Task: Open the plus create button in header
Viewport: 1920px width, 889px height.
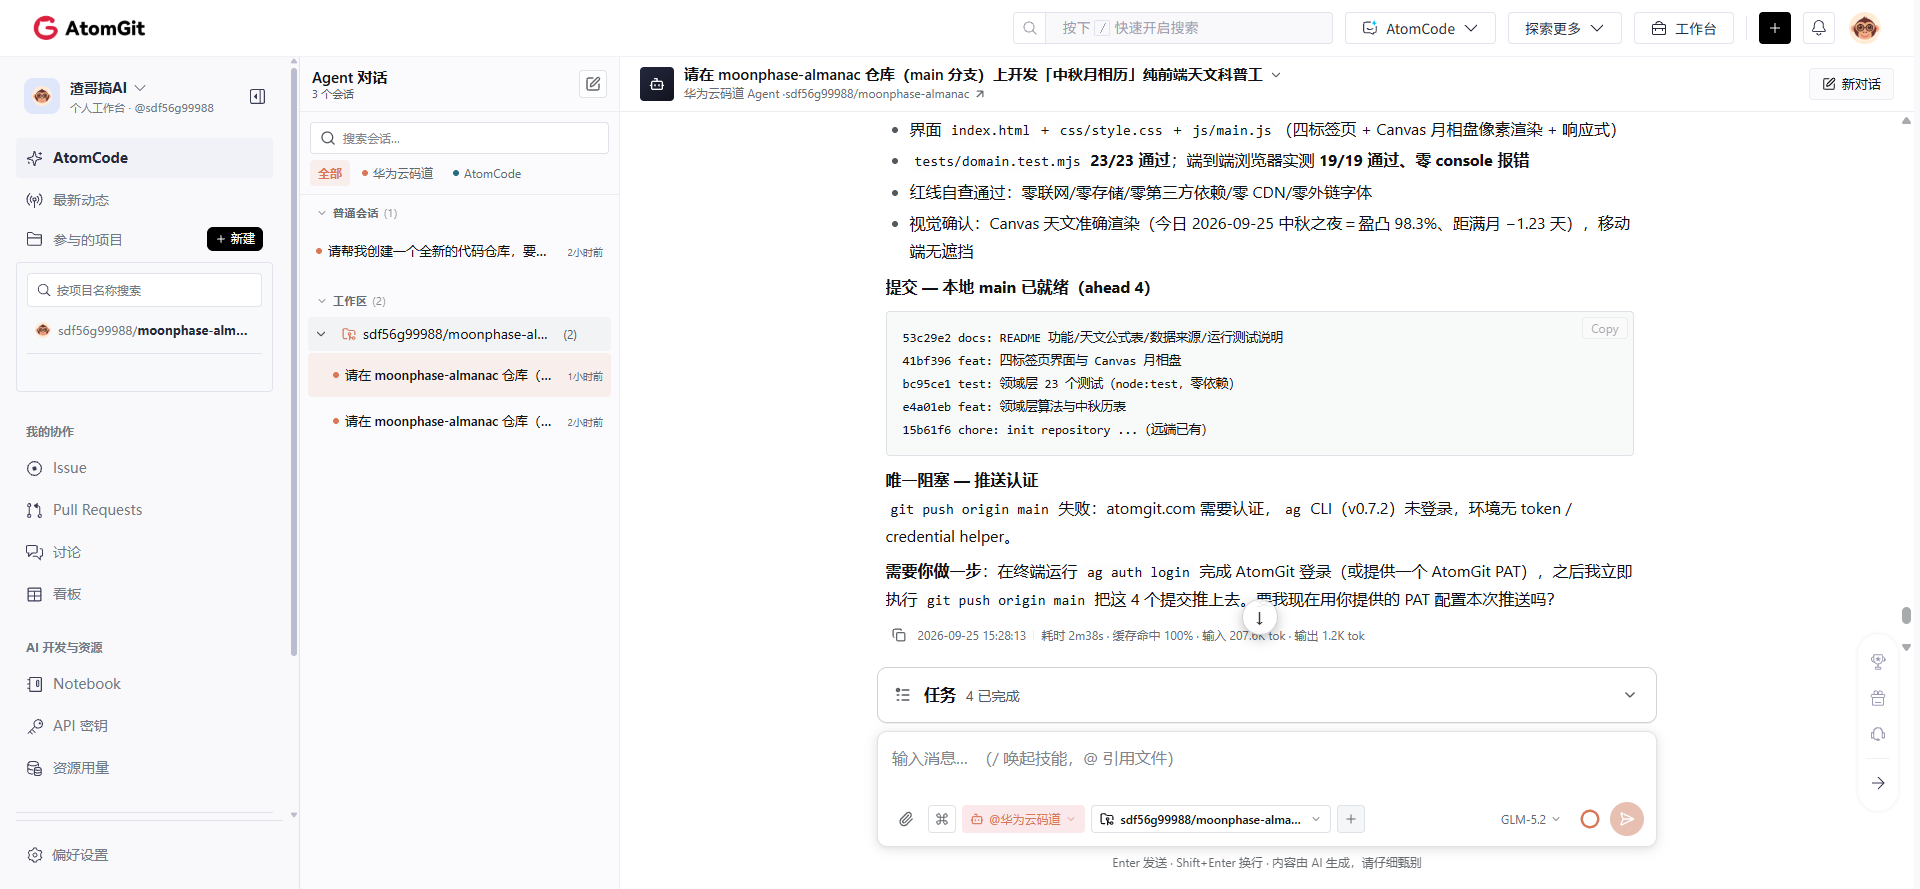Action: [x=1775, y=28]
